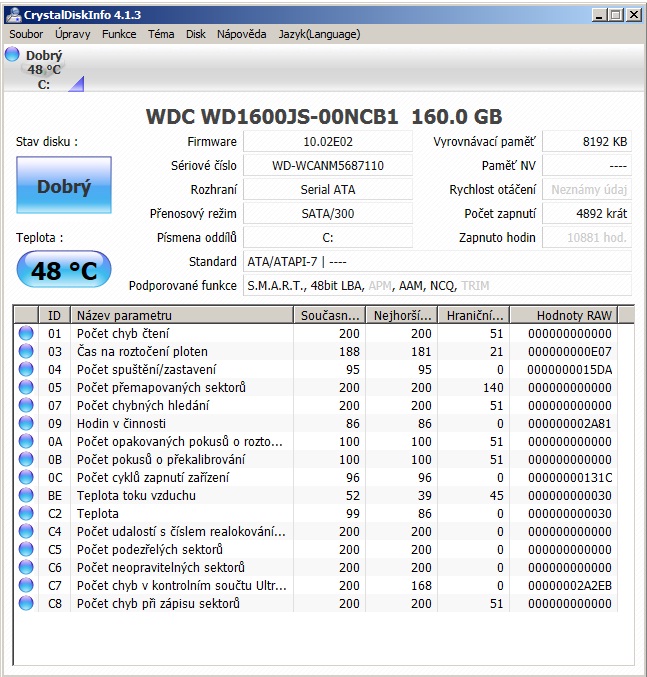Minimize the CrystalDiskInfo window
Viewport: 647px width, 677px height.
click(599, 15)
